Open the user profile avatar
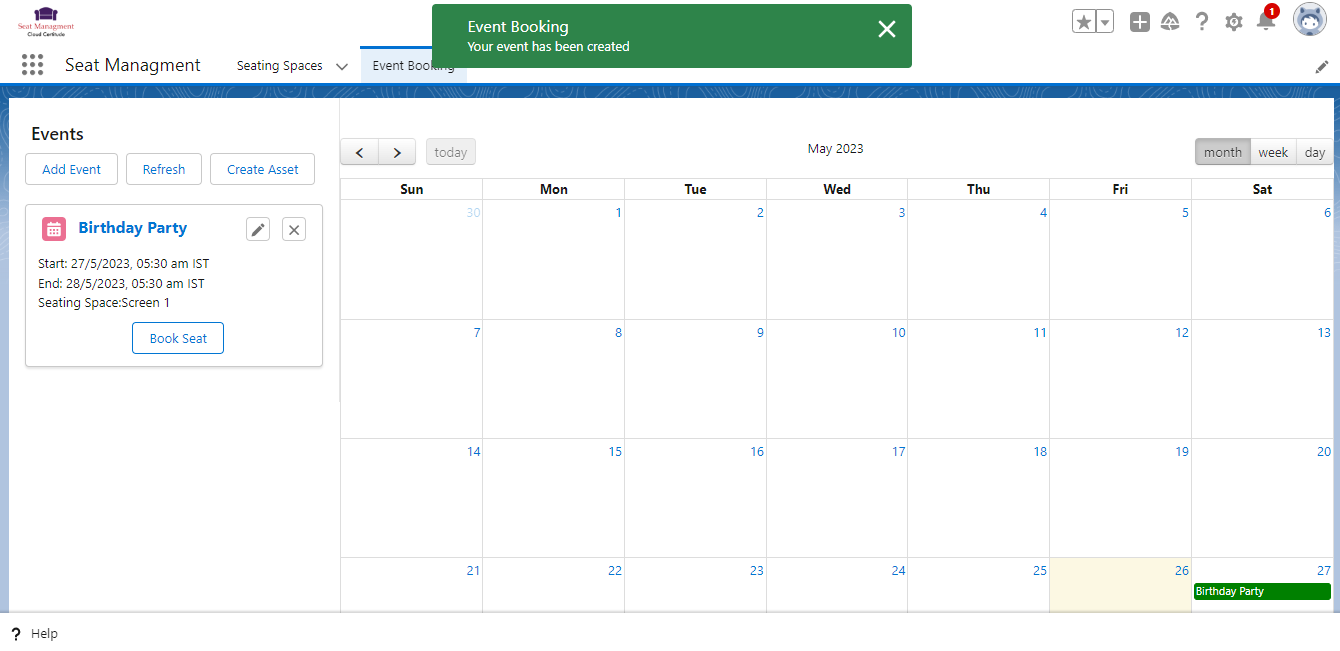The image size is (1340, 651). 1310,20
